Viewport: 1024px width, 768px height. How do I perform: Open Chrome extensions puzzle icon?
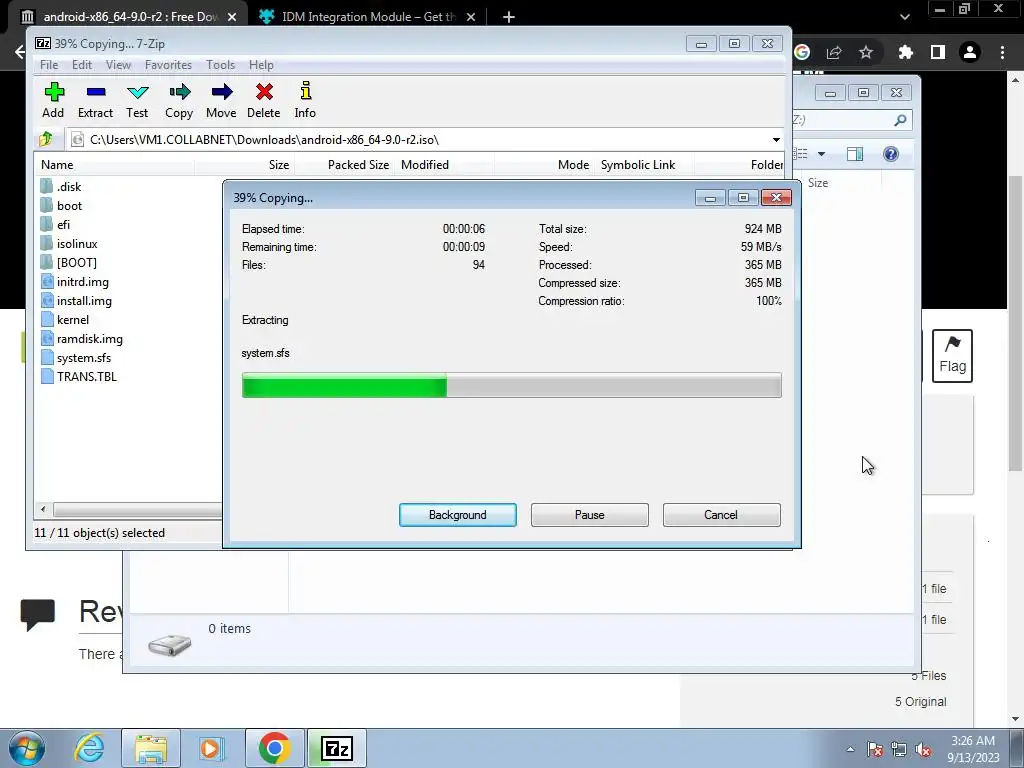click(905, 52)
